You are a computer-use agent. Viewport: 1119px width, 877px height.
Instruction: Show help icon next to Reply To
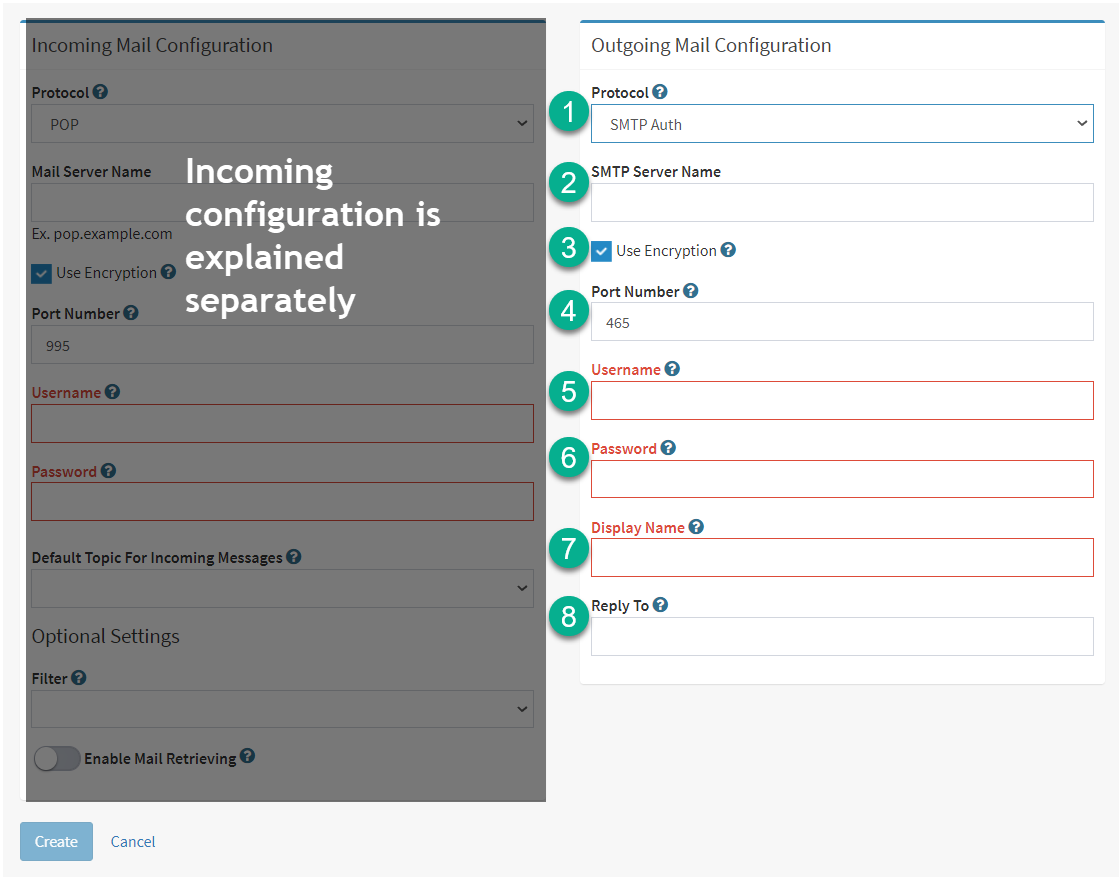pos(661,605)
